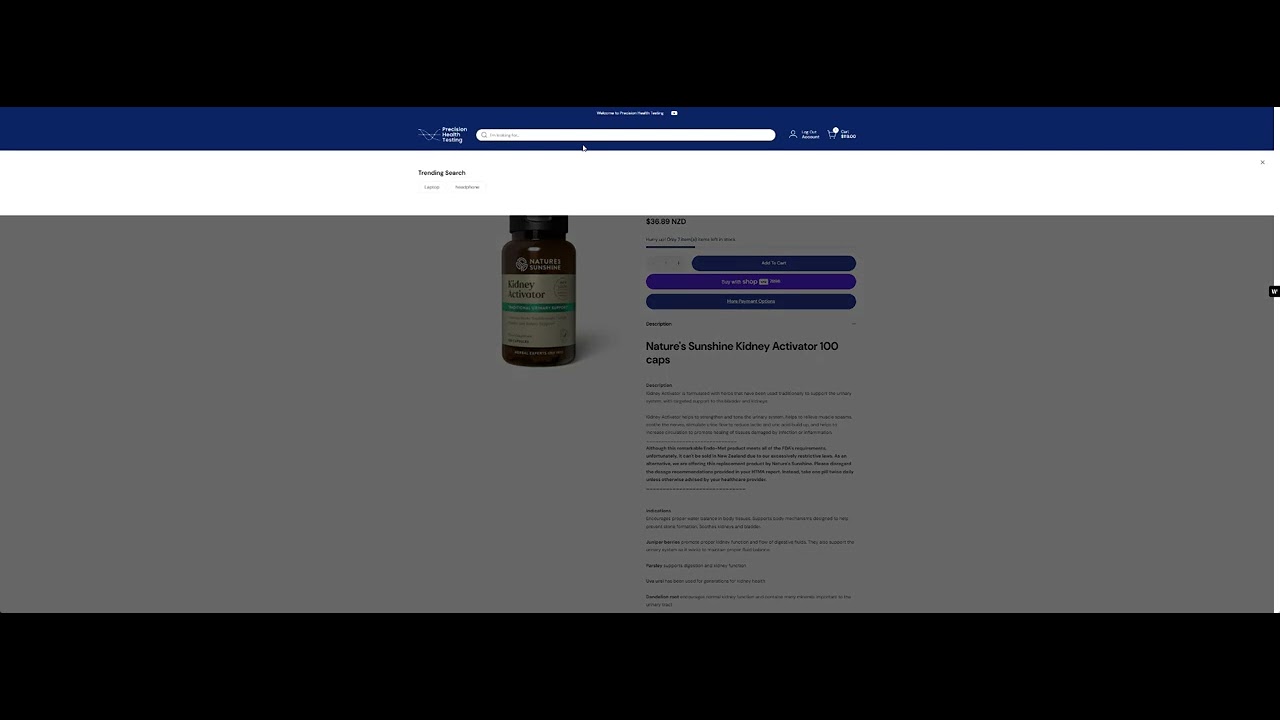The image size is (1280, 720).
Task: Click the user account icon
Action: pos(793,134)
